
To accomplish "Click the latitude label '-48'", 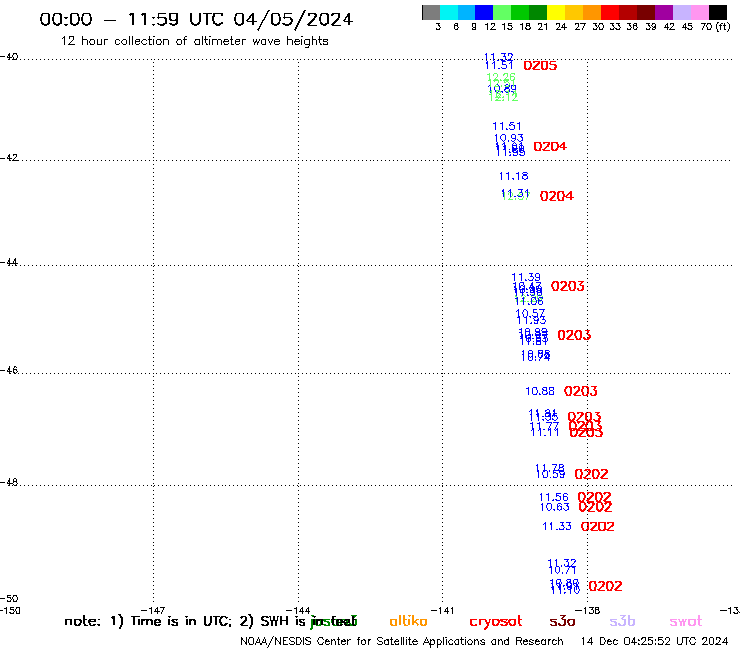I will tap(9, 482).
